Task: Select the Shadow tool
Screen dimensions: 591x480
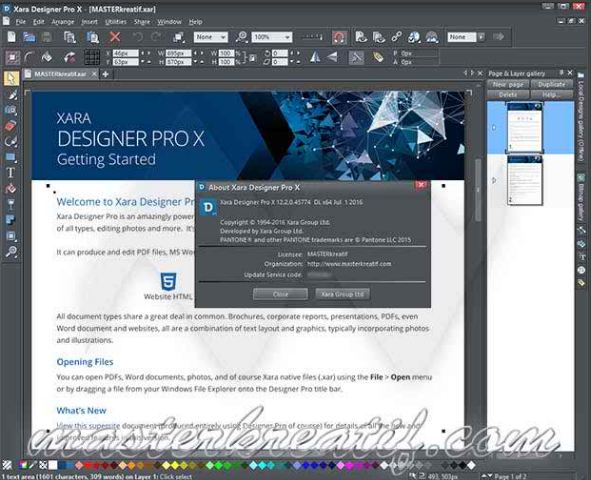Action: [x=11, y=220]
